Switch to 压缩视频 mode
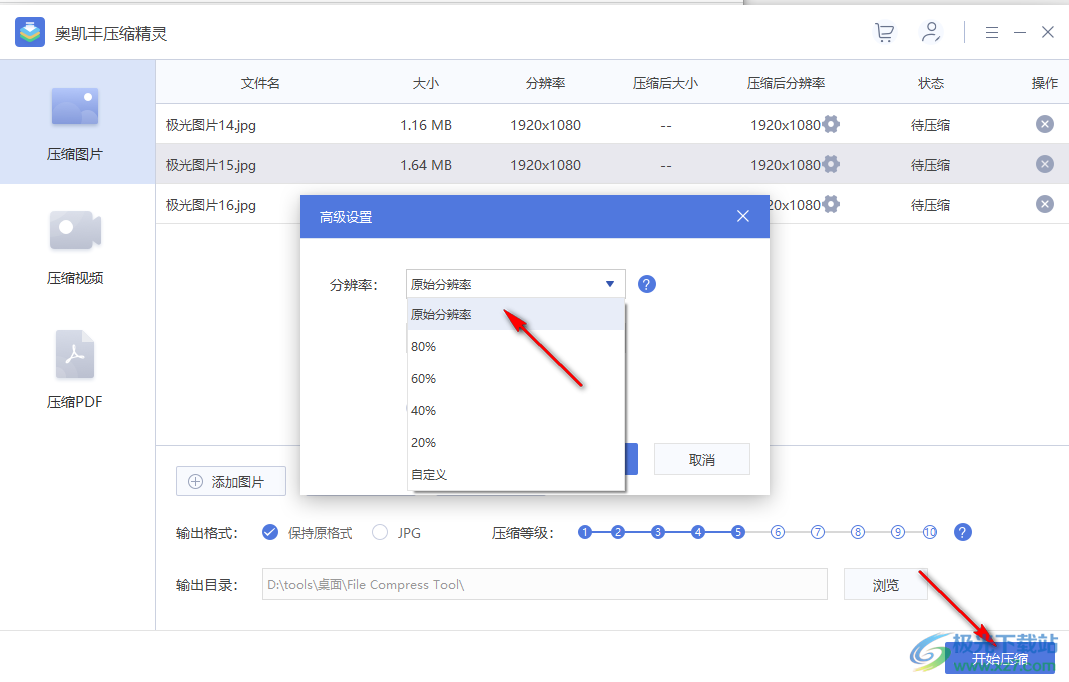This screenshot has width=1069, height=682. coord(75,247)
